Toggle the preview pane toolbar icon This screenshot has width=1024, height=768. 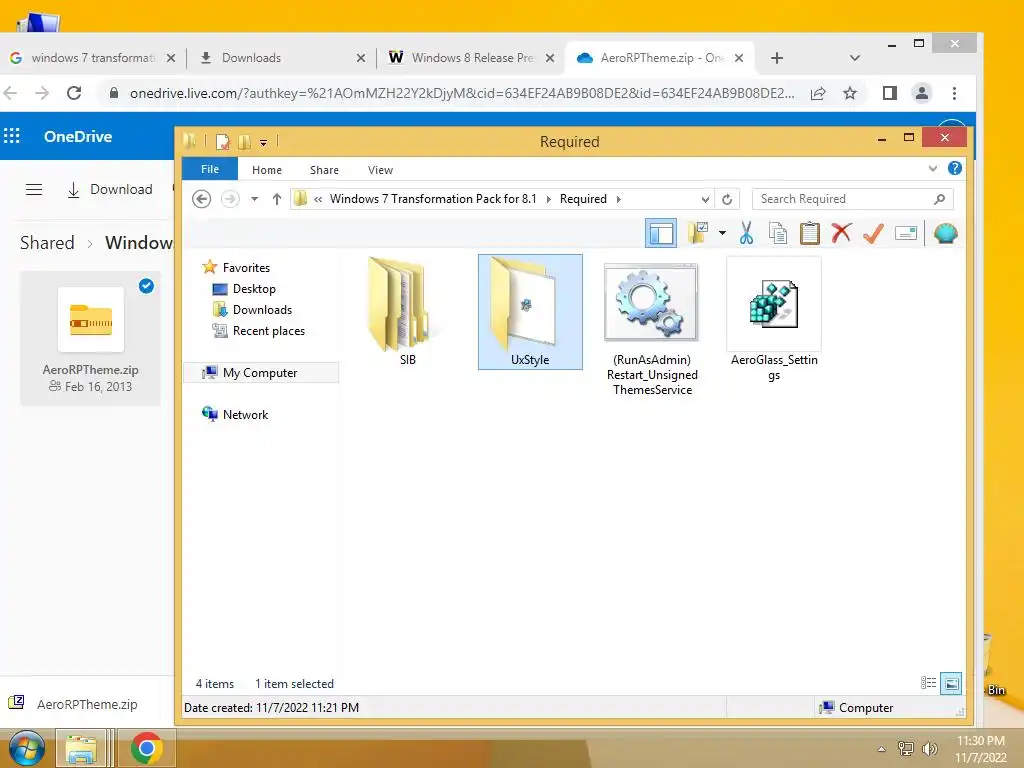click(x=661, y=233)
